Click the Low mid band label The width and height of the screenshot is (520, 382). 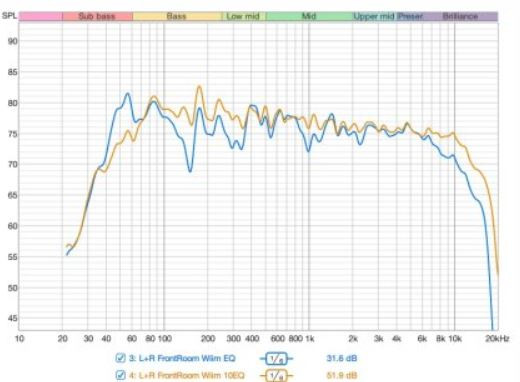coord(243,16)
